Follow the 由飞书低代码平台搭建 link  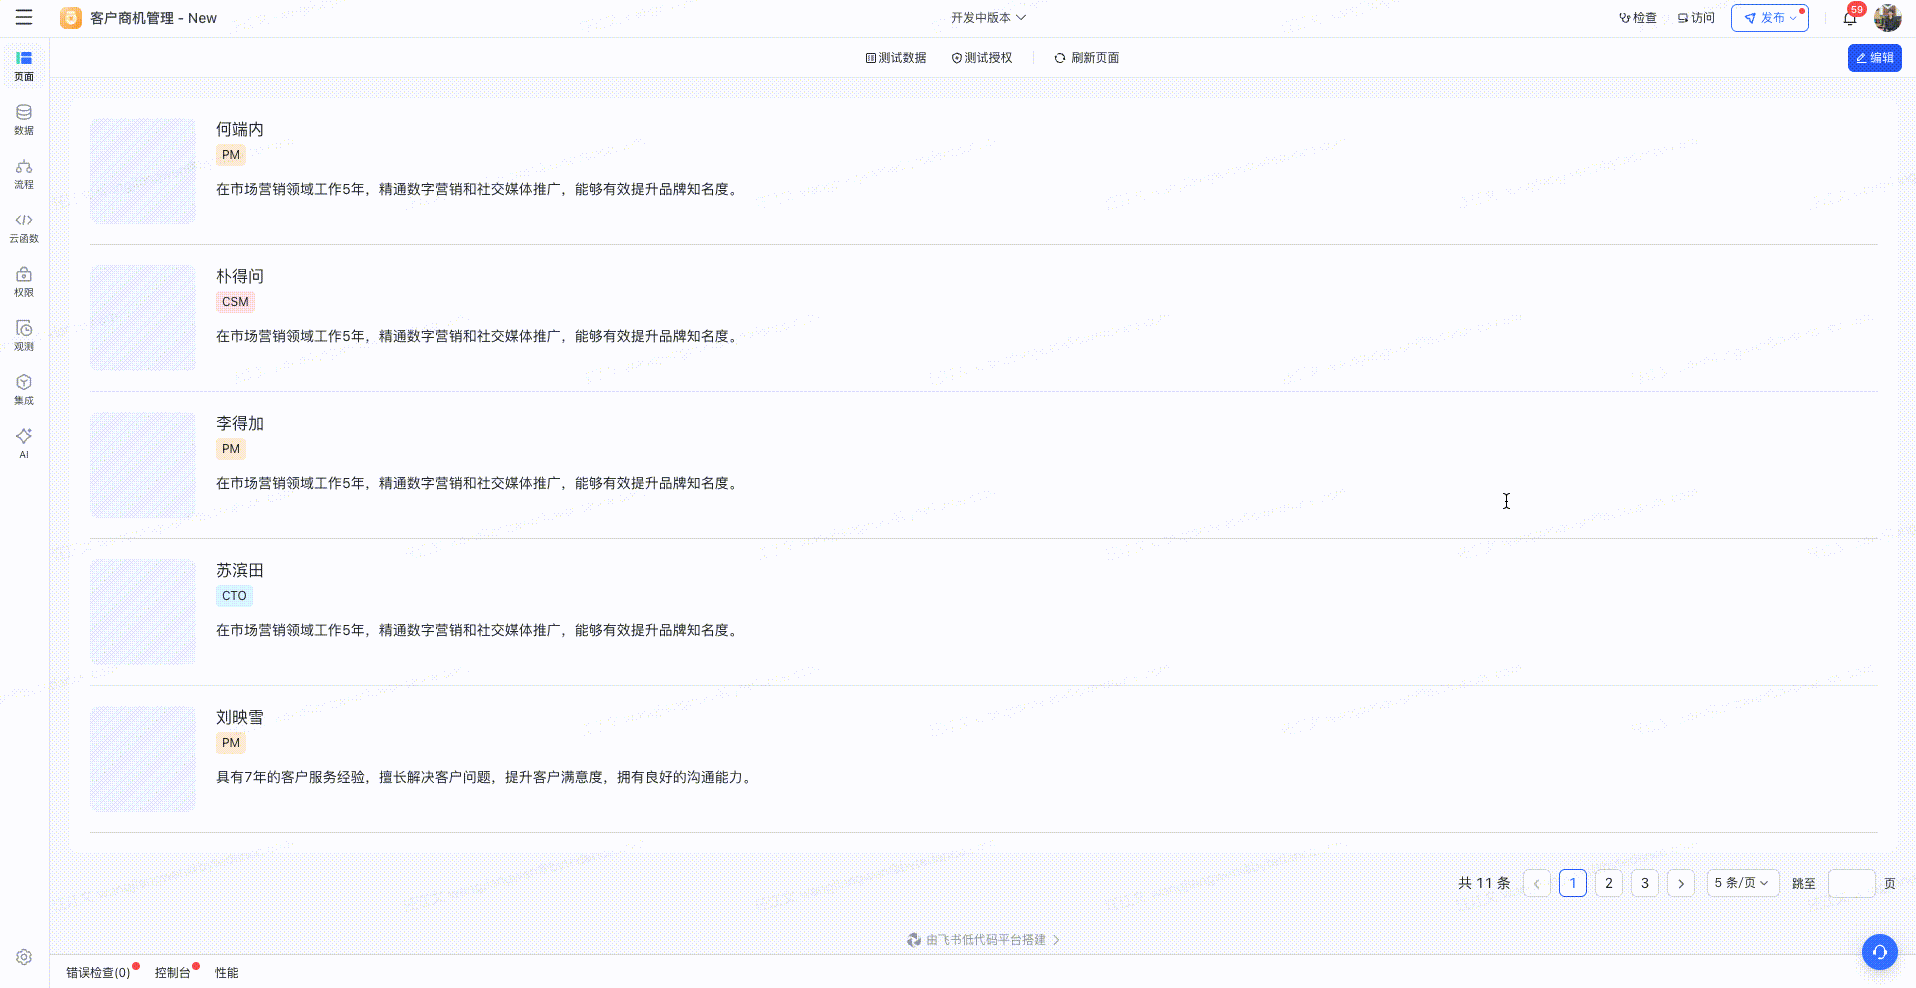985,940
